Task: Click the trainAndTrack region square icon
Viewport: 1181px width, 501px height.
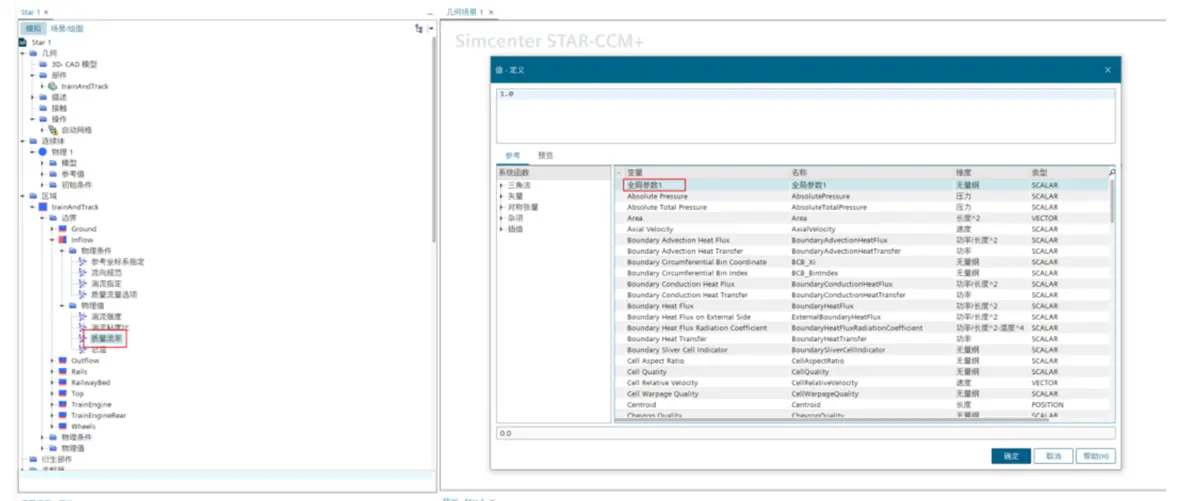Action: [43, 207]
